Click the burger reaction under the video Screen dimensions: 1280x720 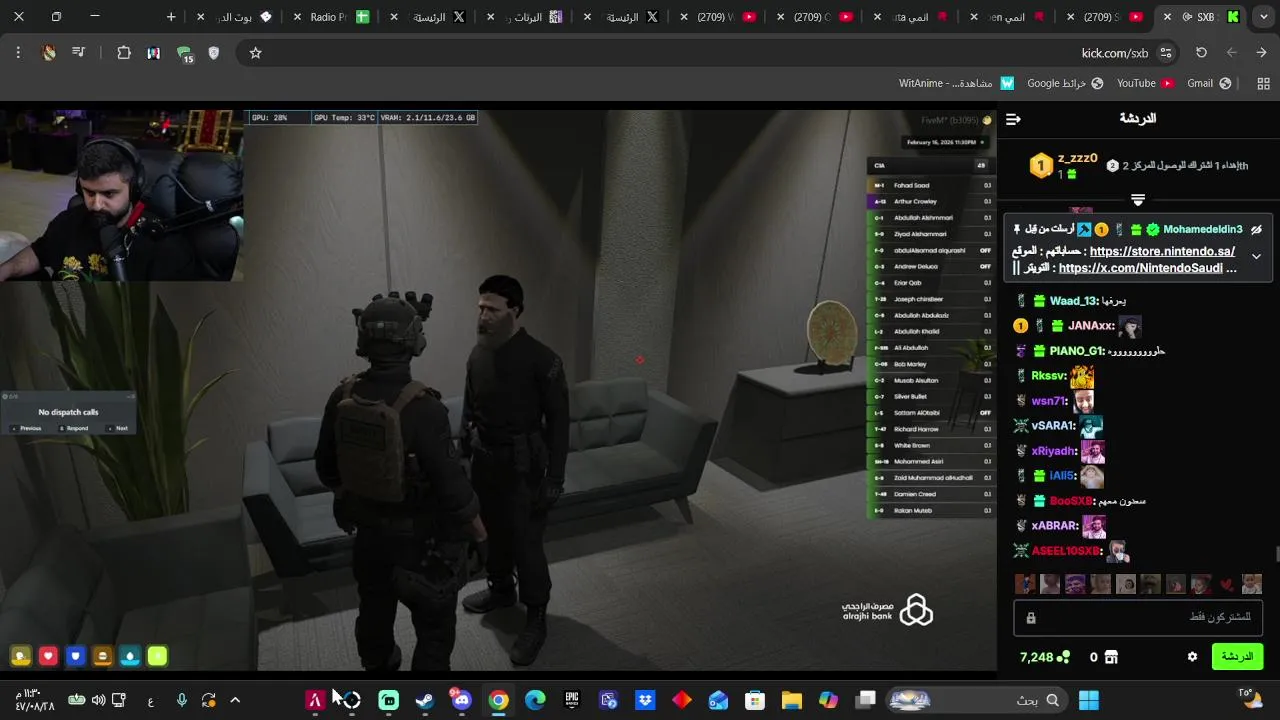102,657
